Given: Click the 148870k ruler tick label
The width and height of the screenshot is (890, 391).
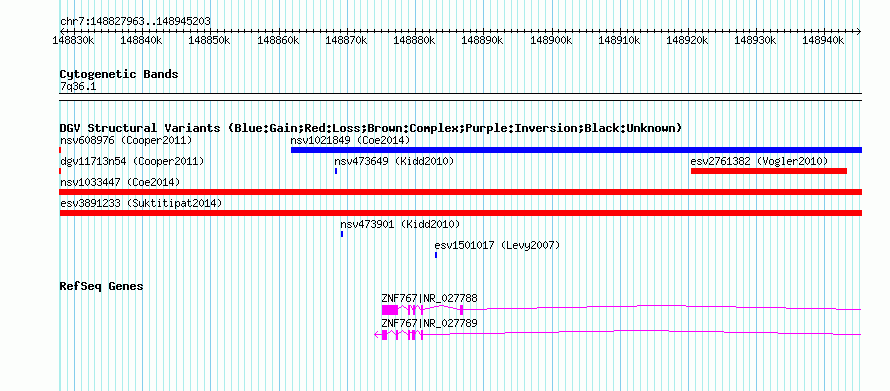Looking at the screenshot, I should (x=346, y=40).
